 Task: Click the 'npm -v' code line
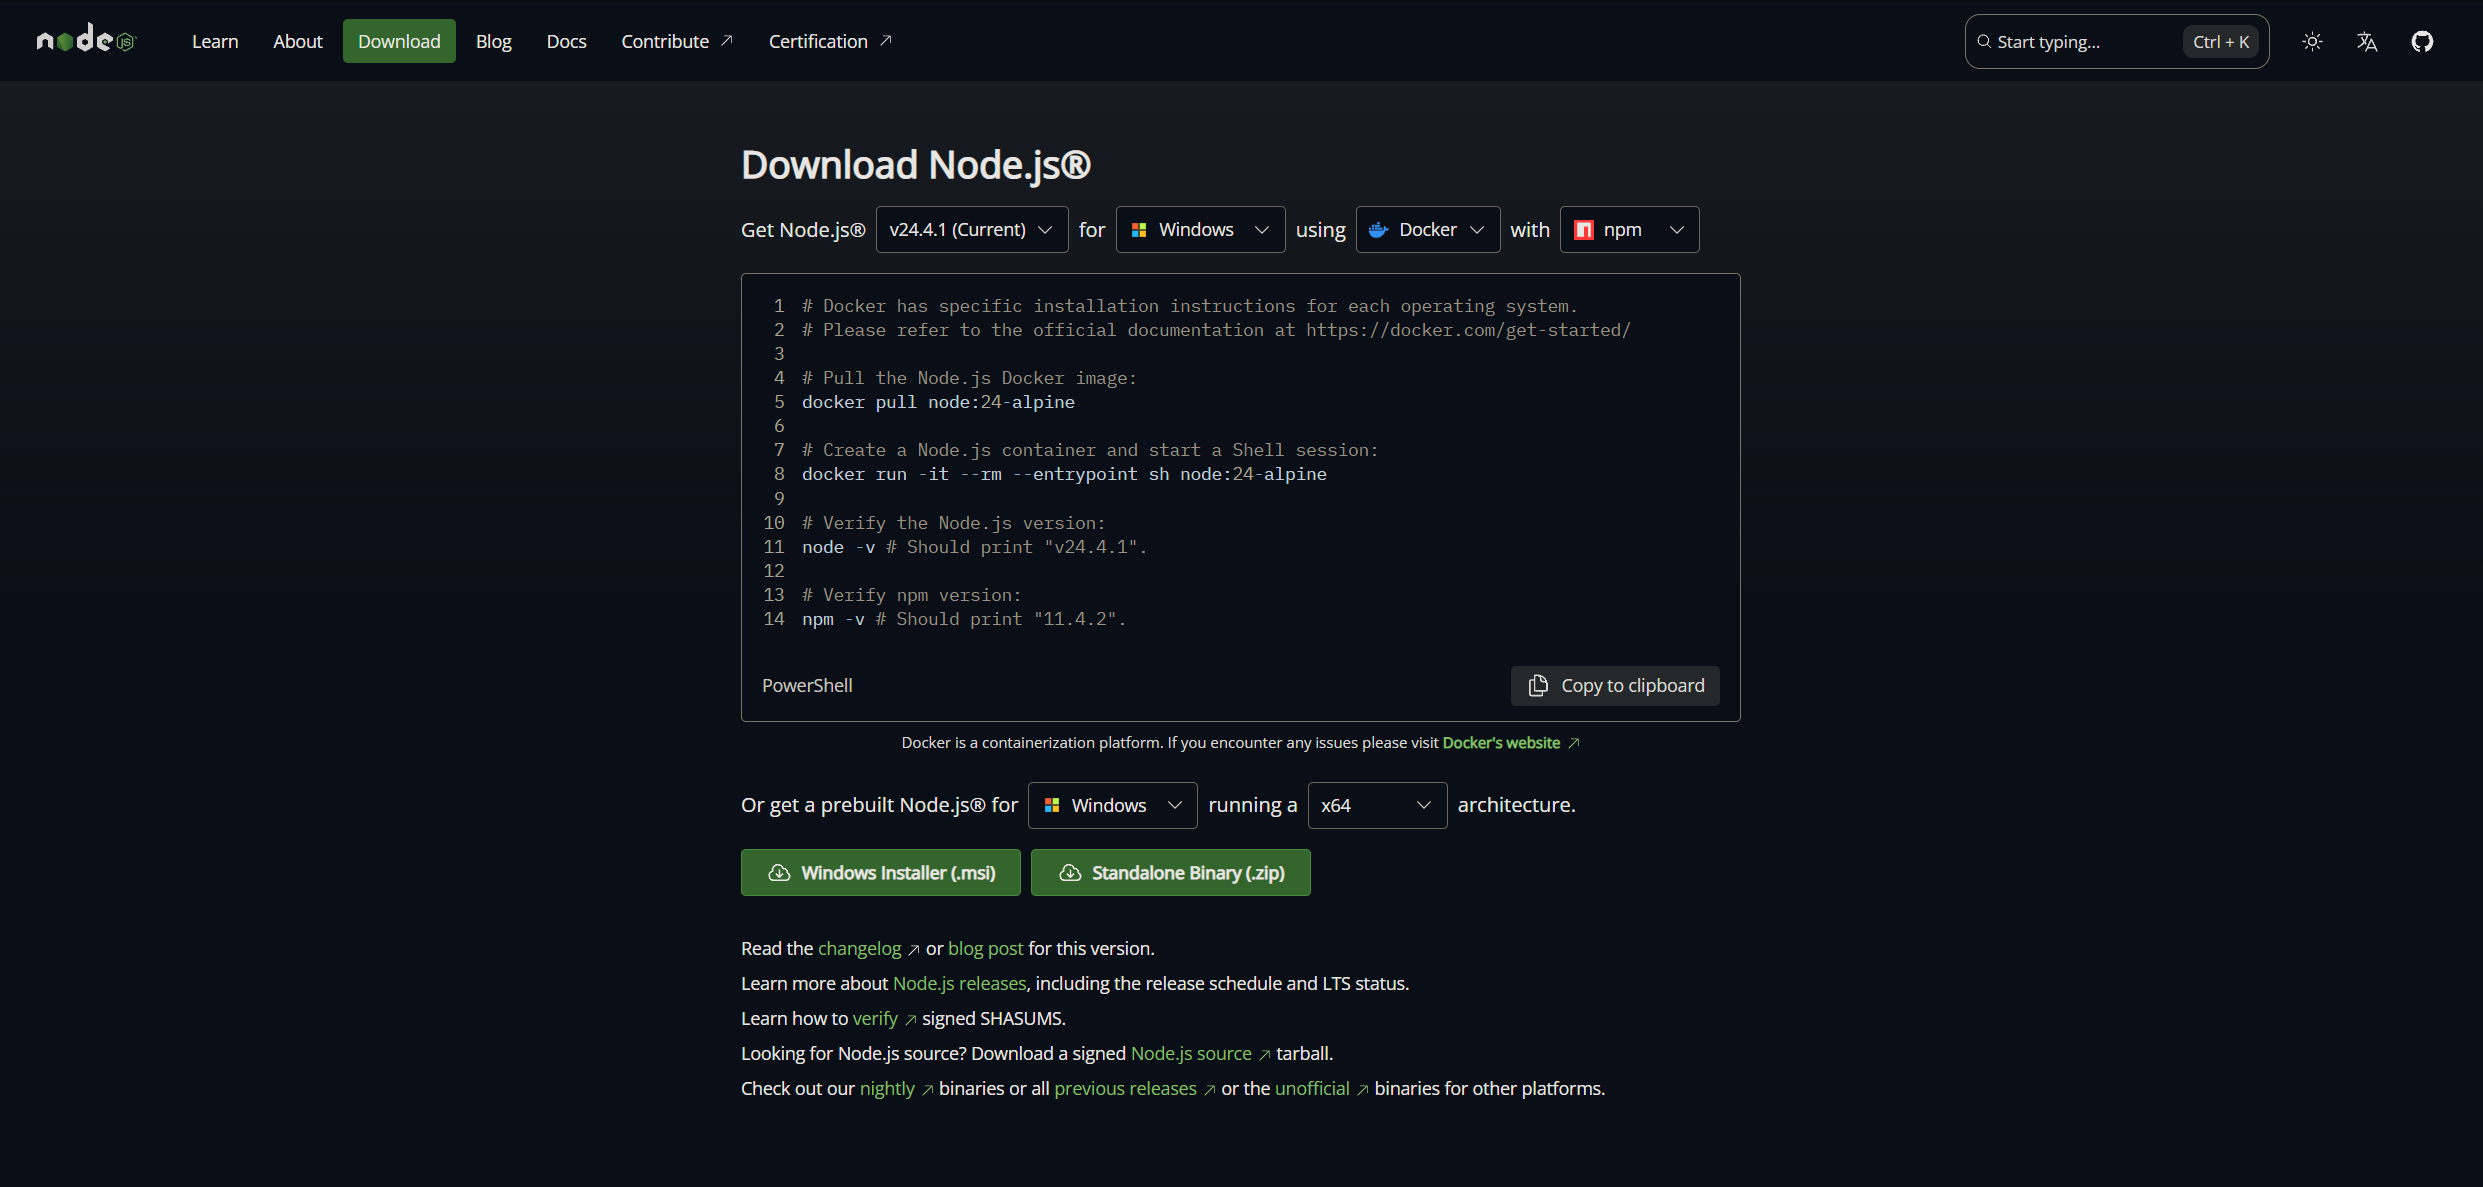[x=963, y=619]
